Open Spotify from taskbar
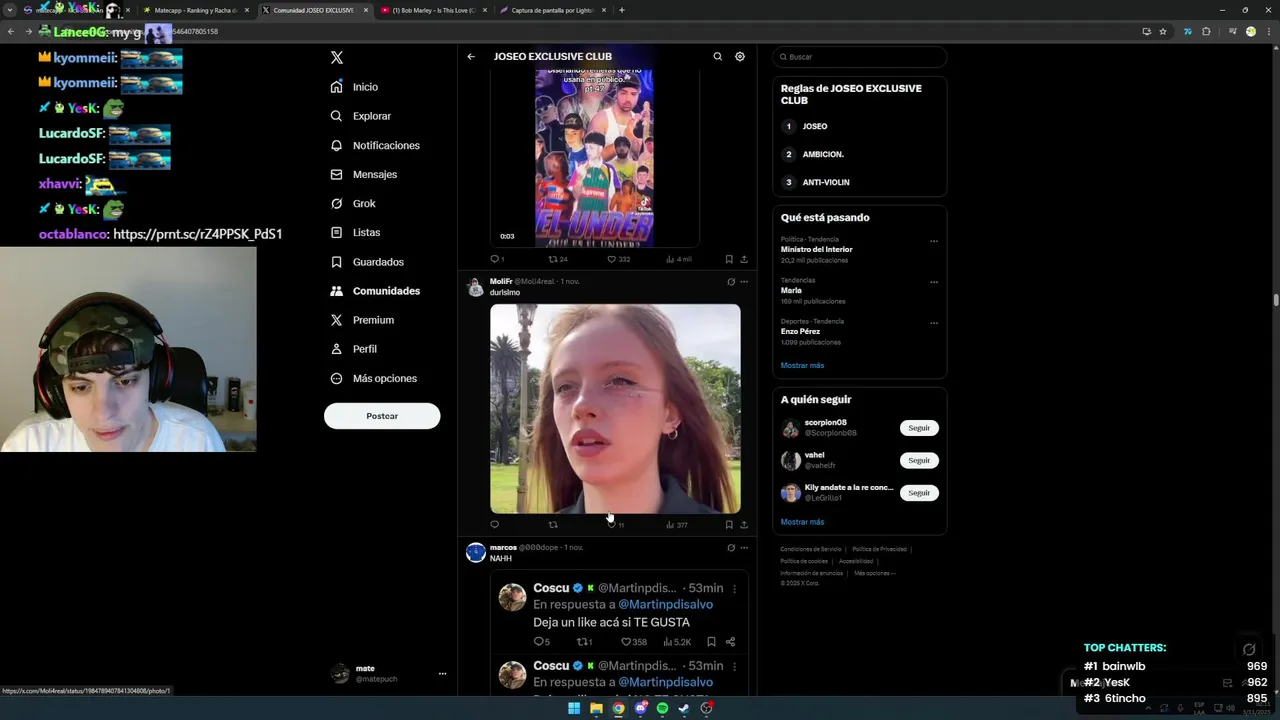The height and width of the screenshot is (720, 1280). pyautogui.click(x=662, y=709)
